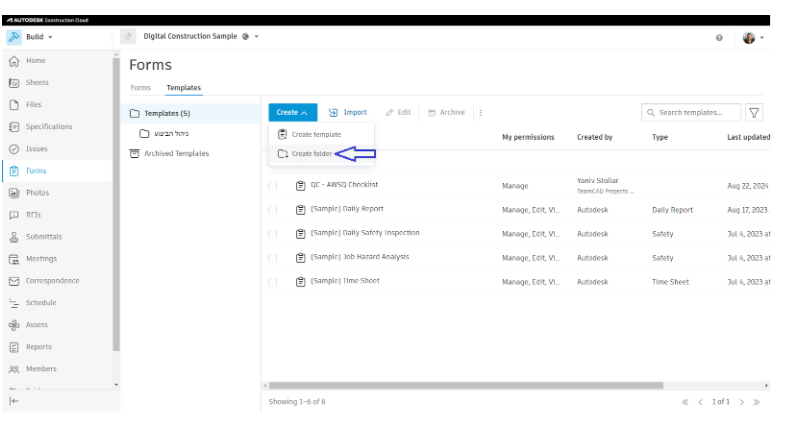Open the [Sample] Daily Report template
This screenshot has width=785, height=426.
pos(347,209)
